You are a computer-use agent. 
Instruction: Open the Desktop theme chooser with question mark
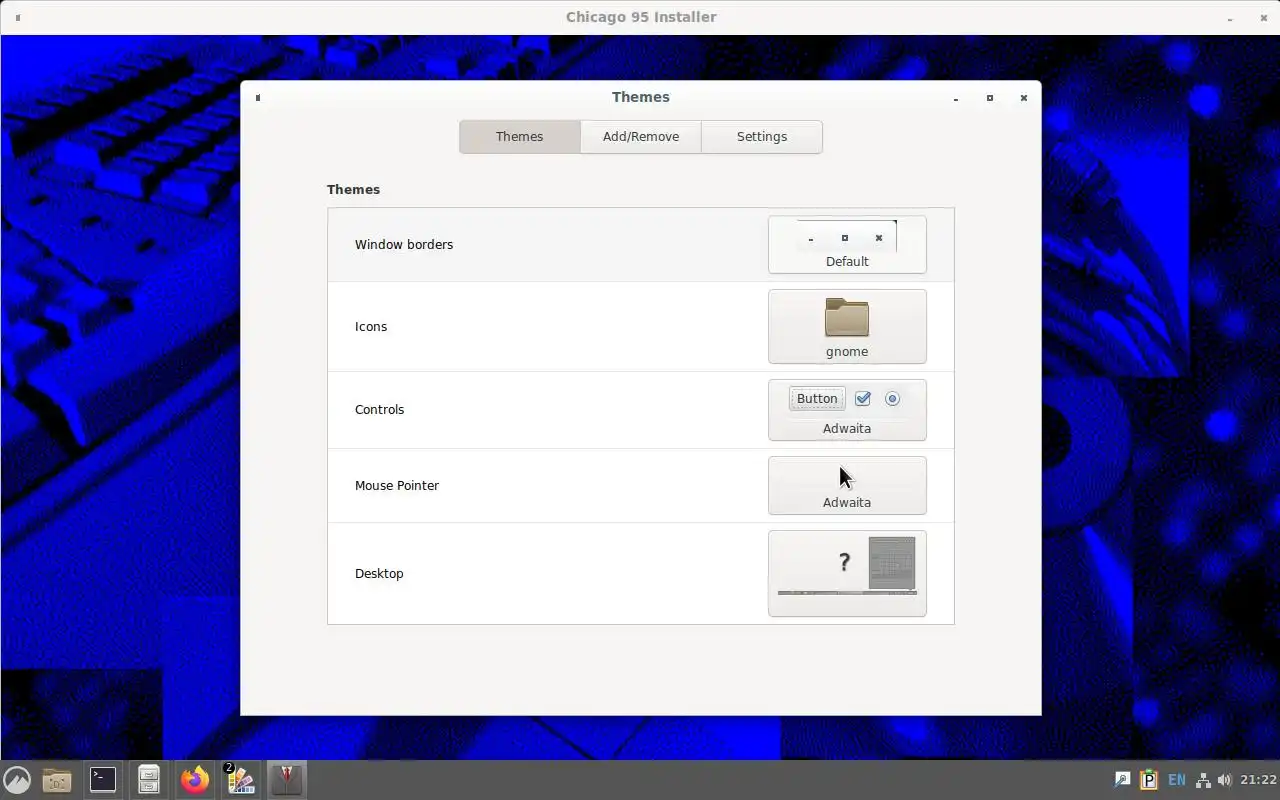pos(847,573)
